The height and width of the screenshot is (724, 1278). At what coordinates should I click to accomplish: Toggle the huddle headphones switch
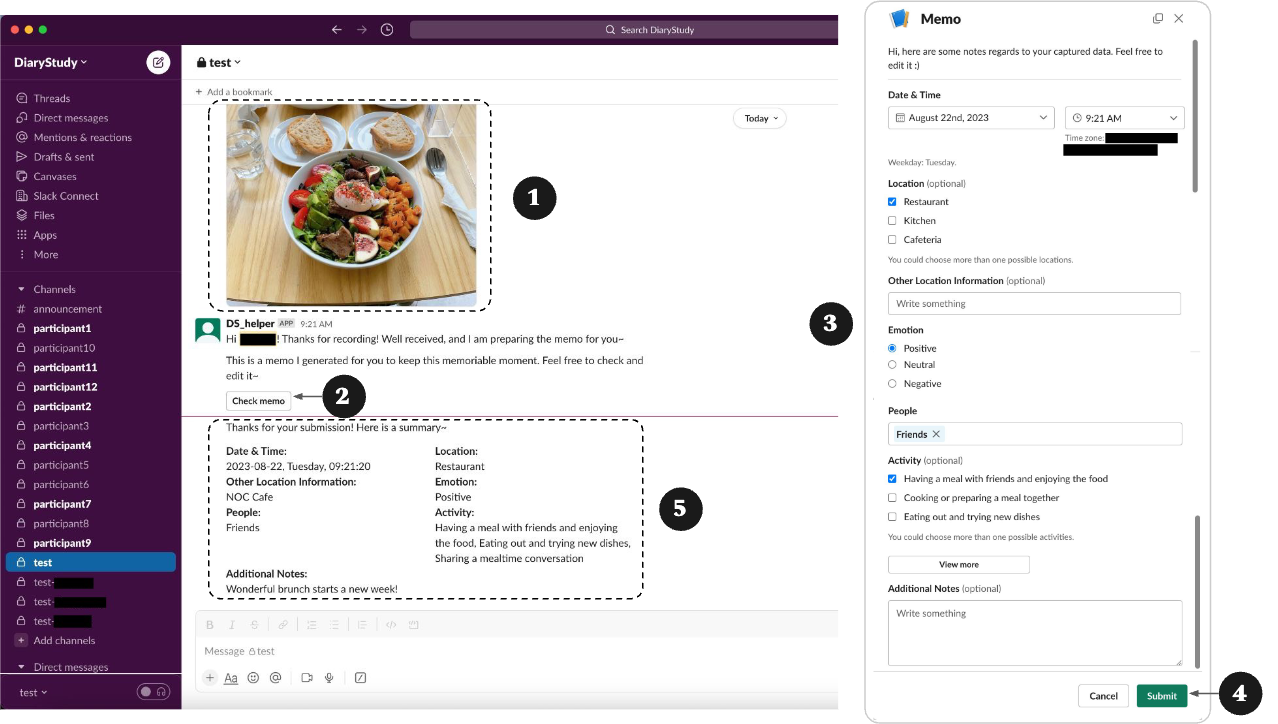pos(153,692)
